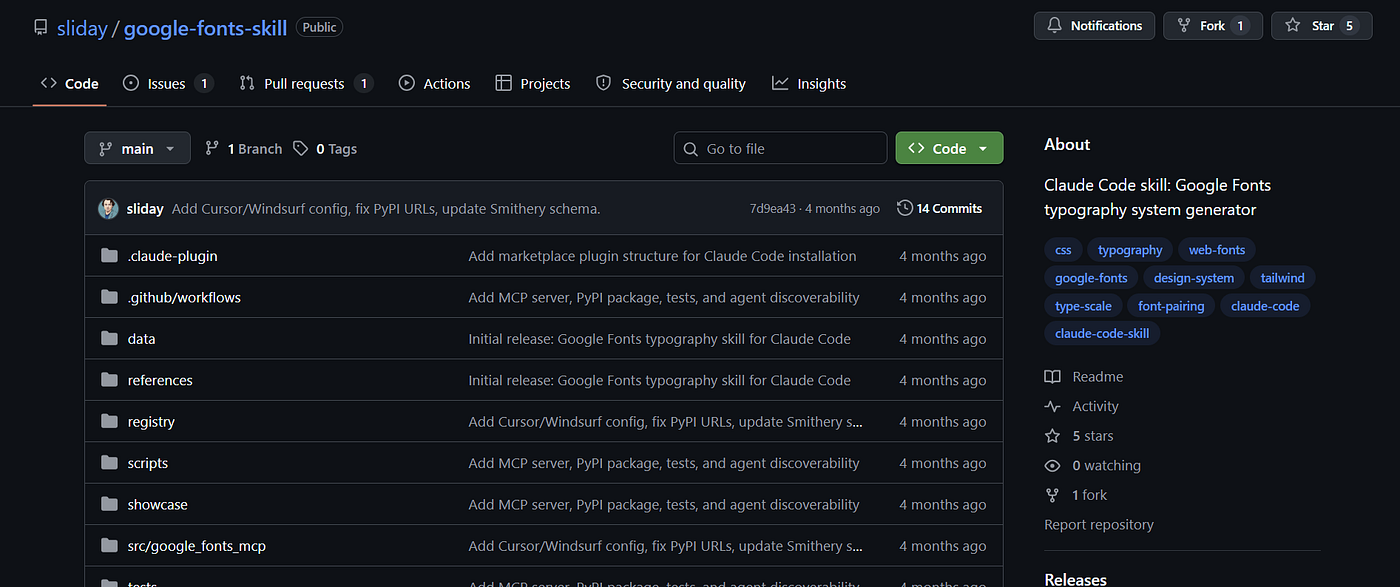
Task: Open the google-fonts-skill repository link
Action: 205,28
